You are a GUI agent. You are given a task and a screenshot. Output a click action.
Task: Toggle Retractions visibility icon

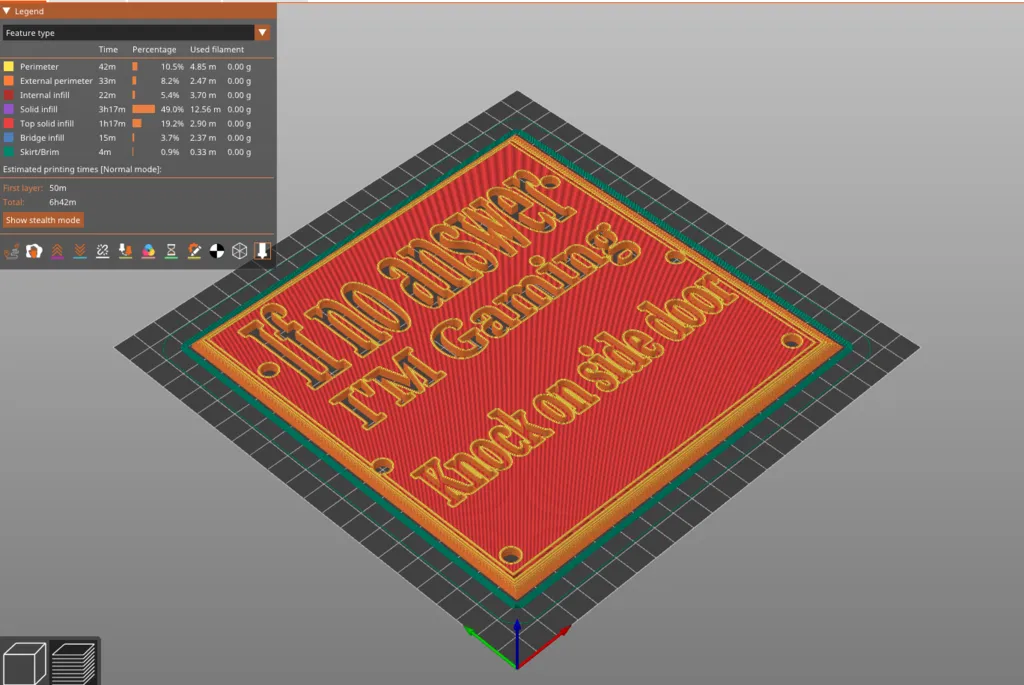(57, 251)
